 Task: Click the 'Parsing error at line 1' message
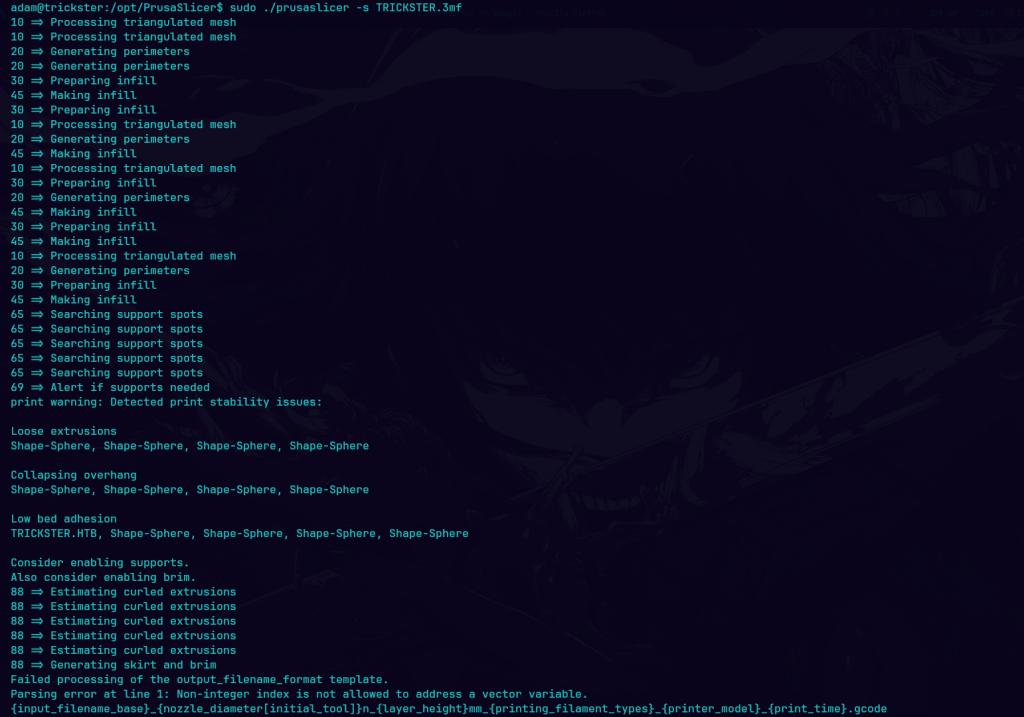click(x=298, y=694)
